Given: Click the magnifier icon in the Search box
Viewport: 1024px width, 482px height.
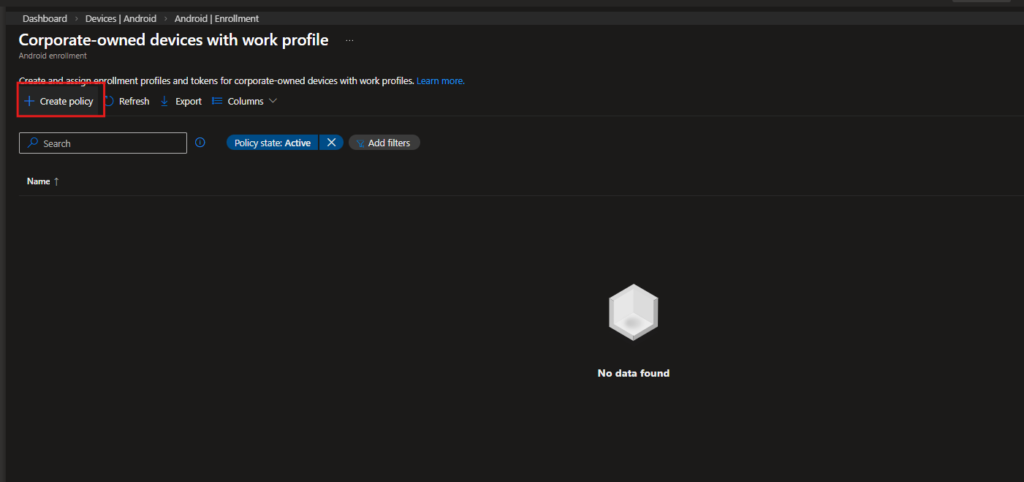Looking at the screenshot, I should [x=33, y=143].
